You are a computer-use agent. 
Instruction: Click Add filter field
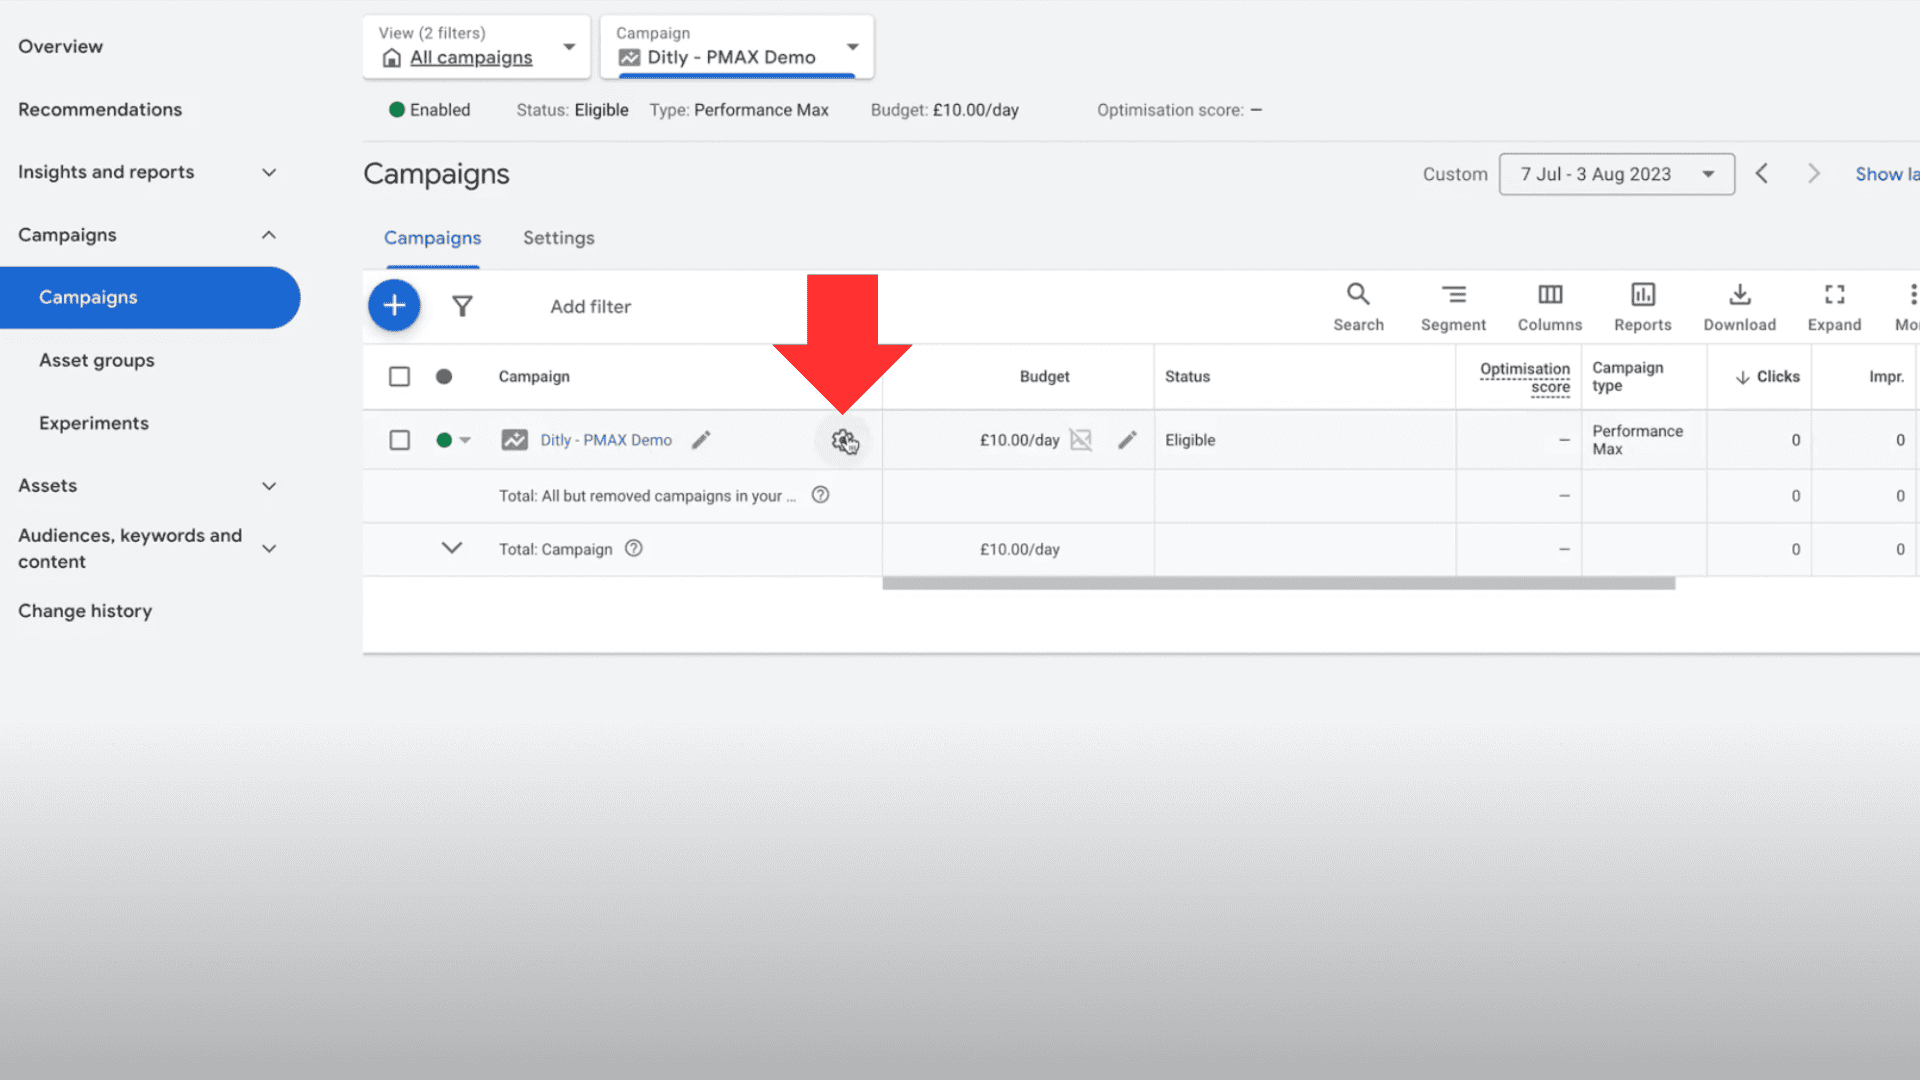(x=590, y=307)
